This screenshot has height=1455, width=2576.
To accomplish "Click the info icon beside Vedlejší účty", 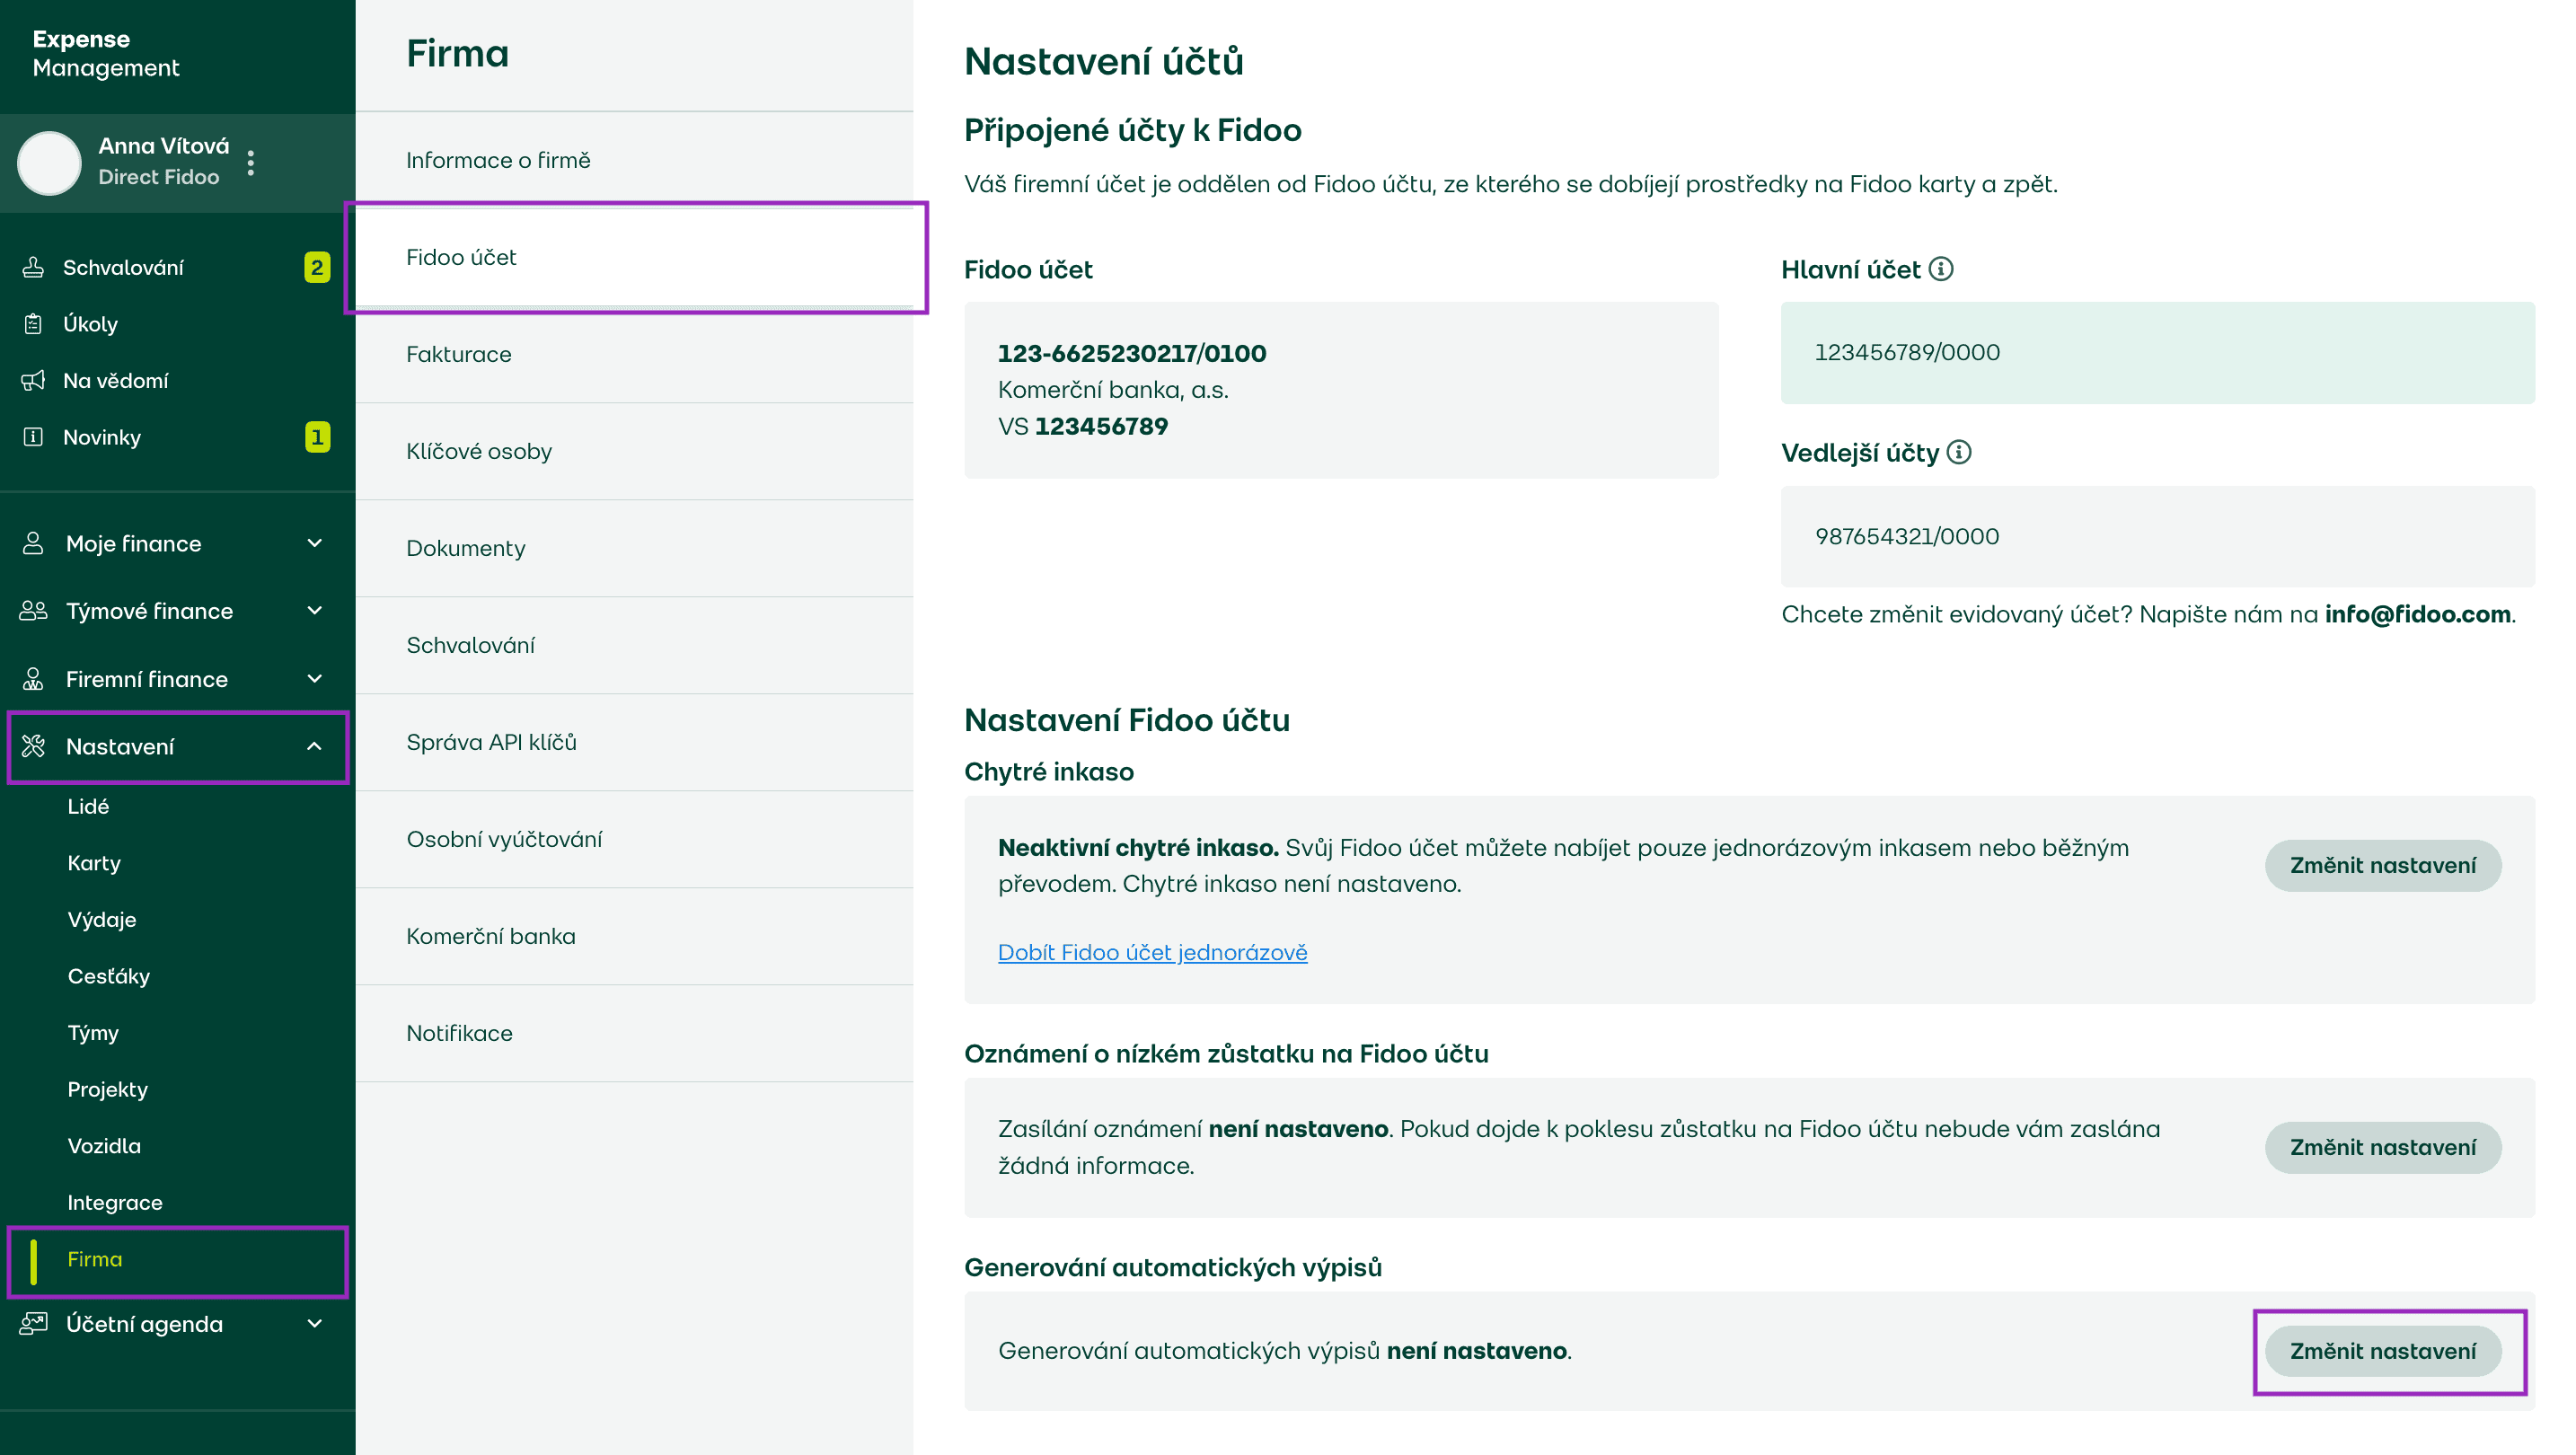I will tap(1959, 452).
